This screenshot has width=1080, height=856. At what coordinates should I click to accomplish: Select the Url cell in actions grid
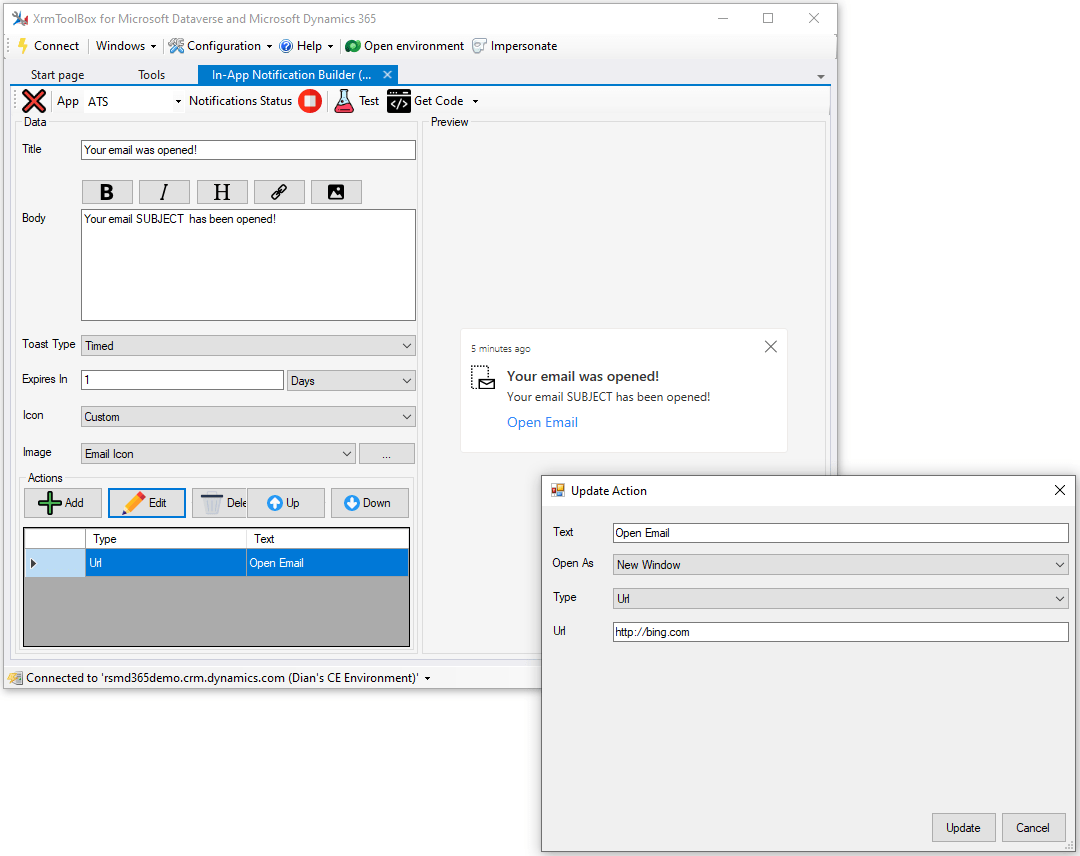coord(166,563)
